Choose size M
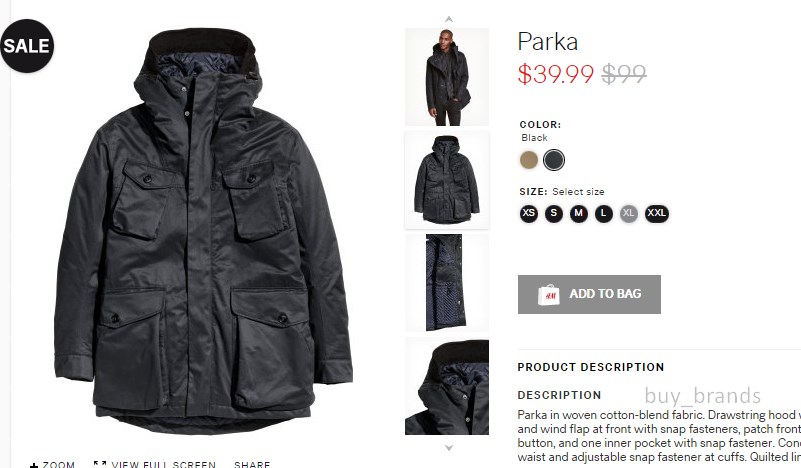The width and height of the screenshot is (801, 468). 579,213
